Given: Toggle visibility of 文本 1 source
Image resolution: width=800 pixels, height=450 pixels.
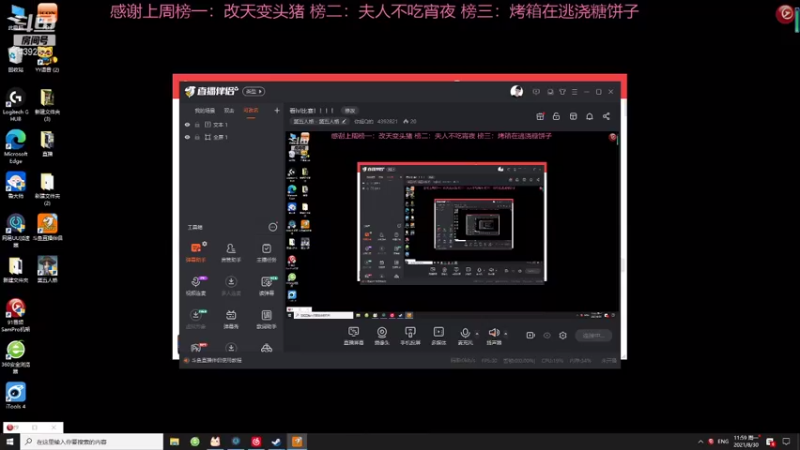Looking at the screenshot, I should pos(187,124).
